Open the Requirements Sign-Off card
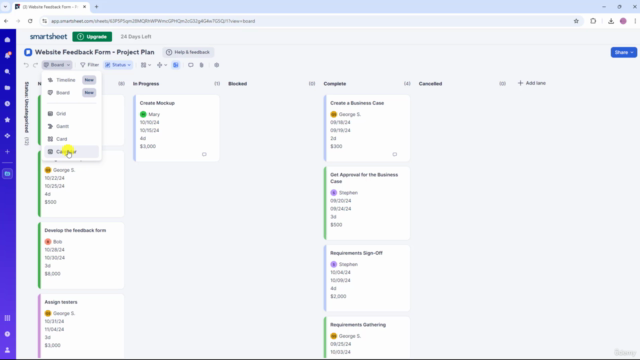640x360 pixels. click(x=367, y=278)
